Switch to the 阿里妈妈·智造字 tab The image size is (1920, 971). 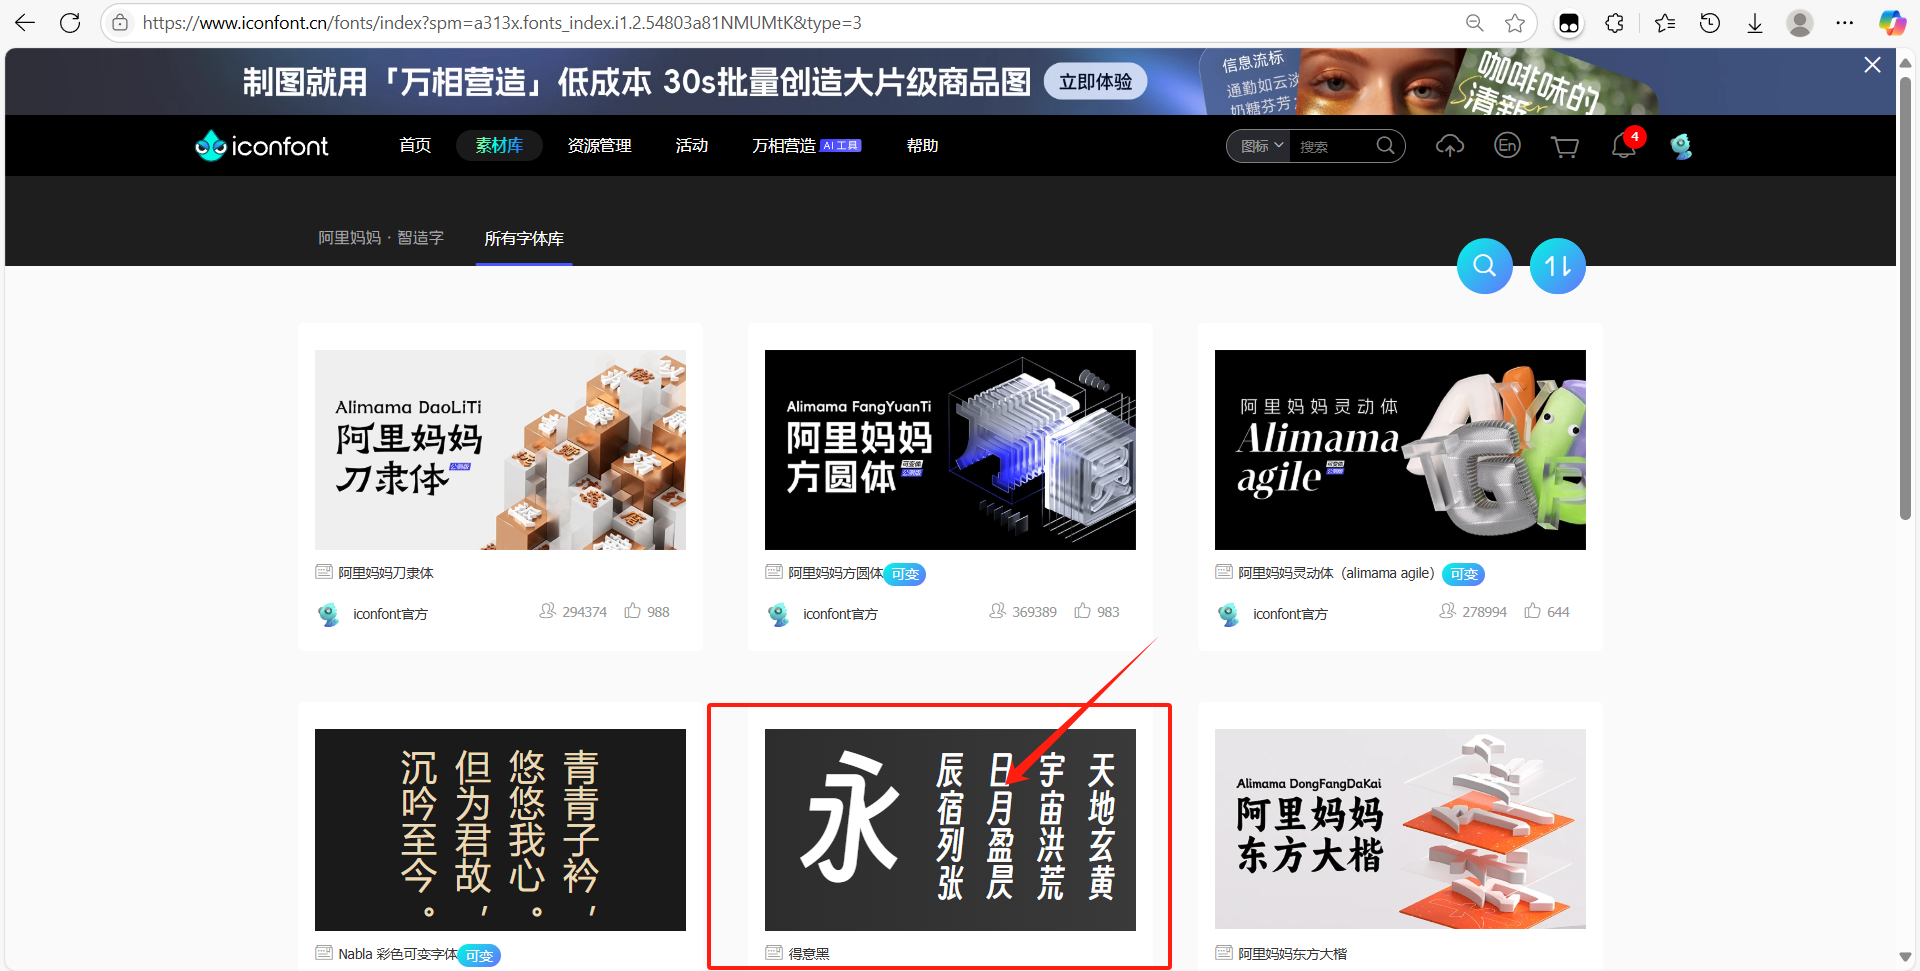tap(381, 238)
